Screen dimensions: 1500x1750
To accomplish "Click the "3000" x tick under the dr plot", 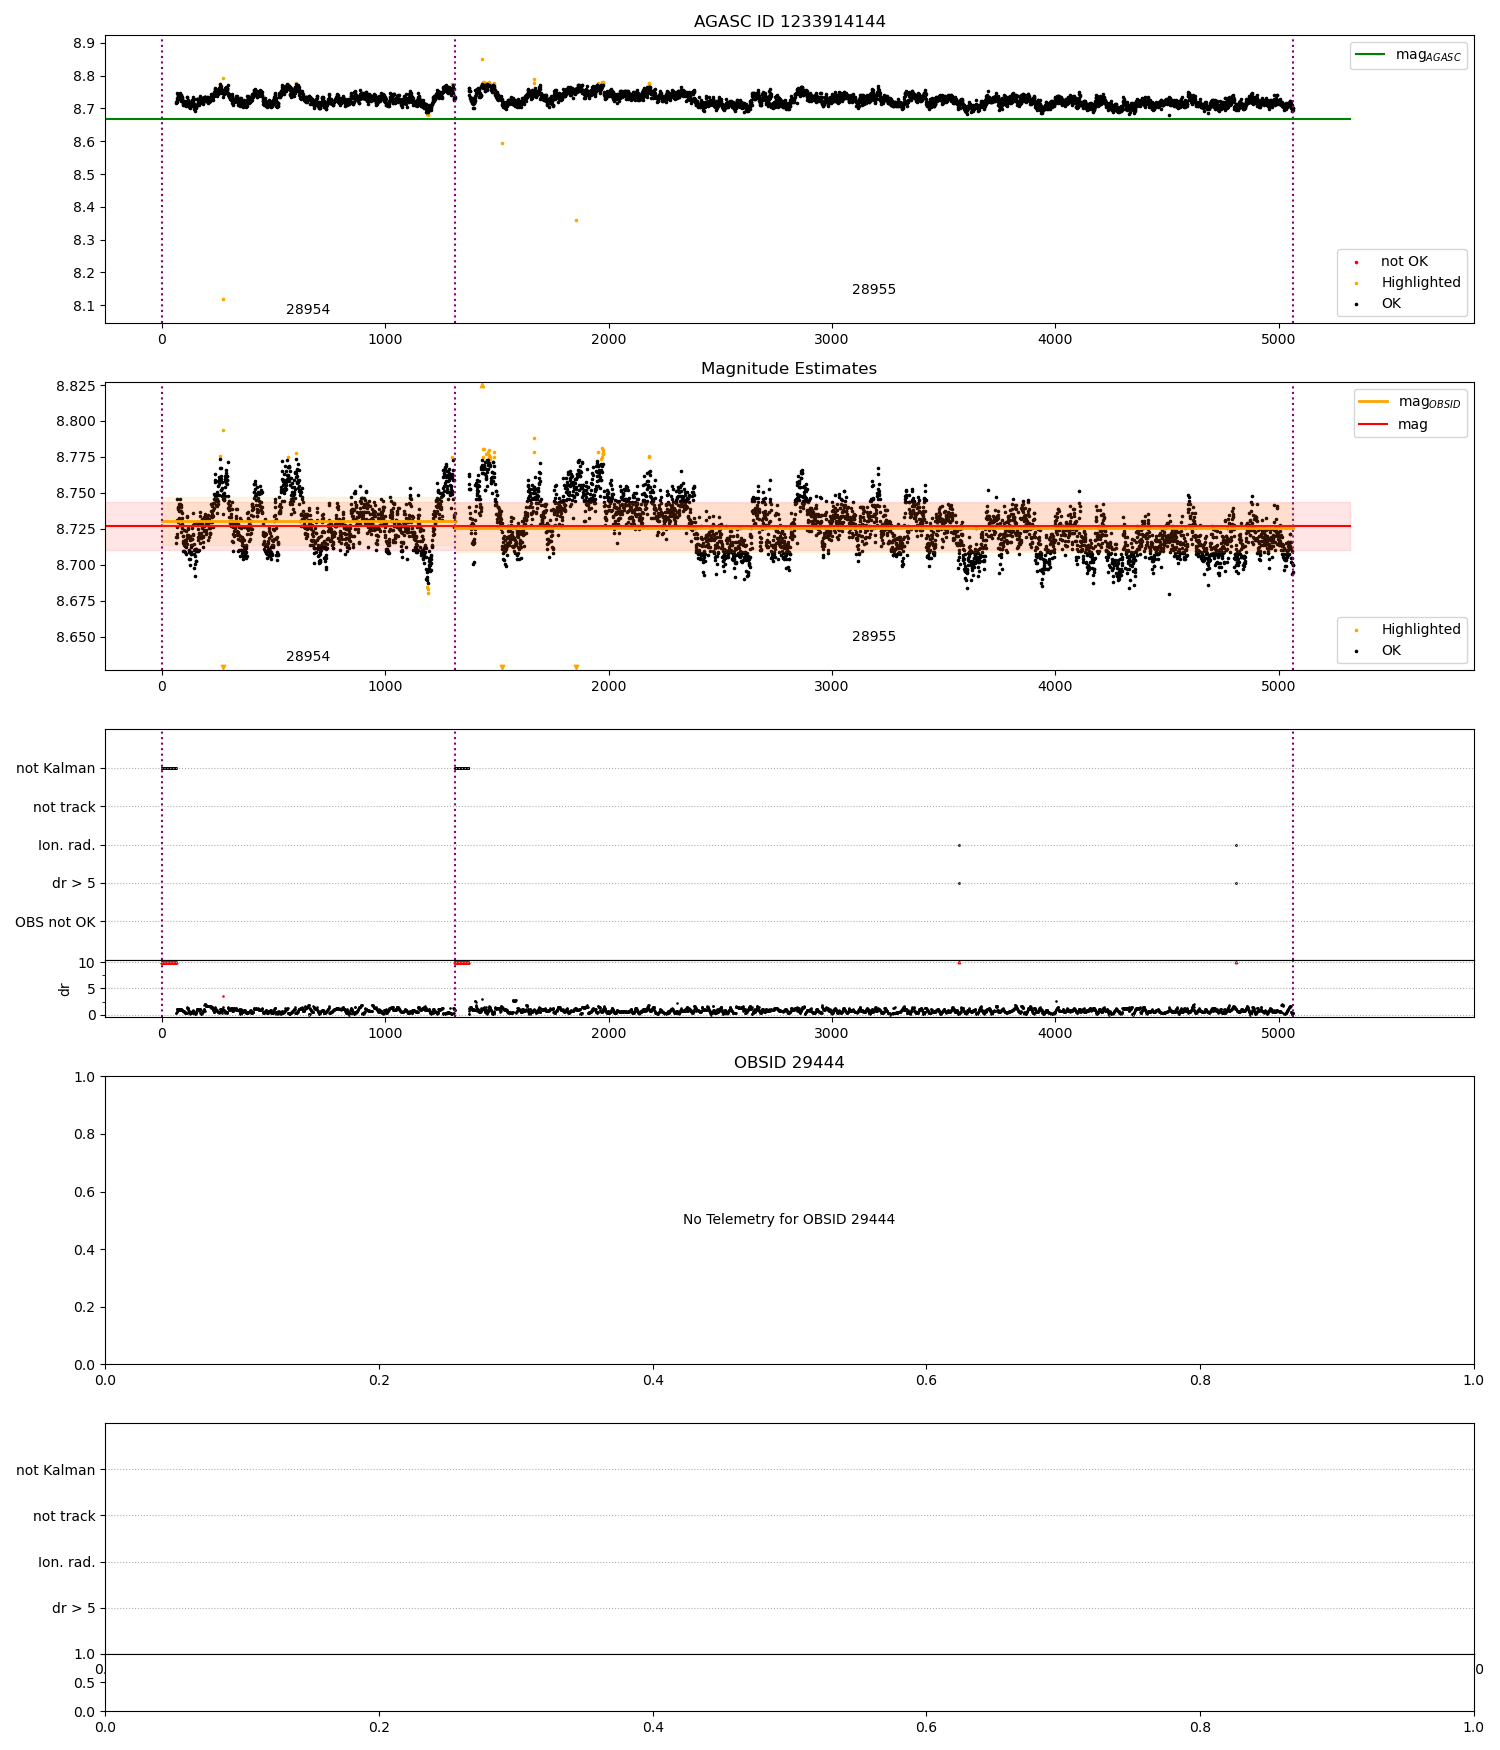I will (832, 1034).
